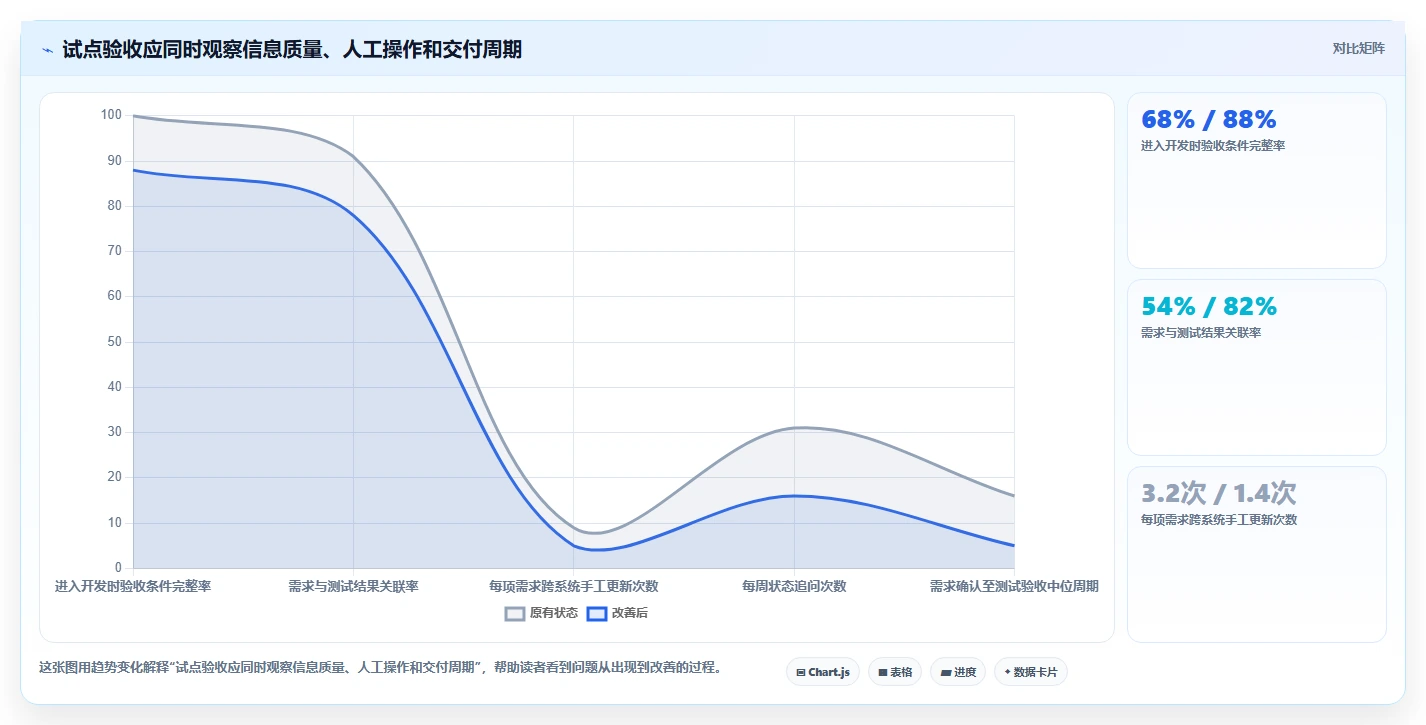1426x725 pixels.
Task: Select the 数据卡片 tag pill
Action: [1031, 672]
